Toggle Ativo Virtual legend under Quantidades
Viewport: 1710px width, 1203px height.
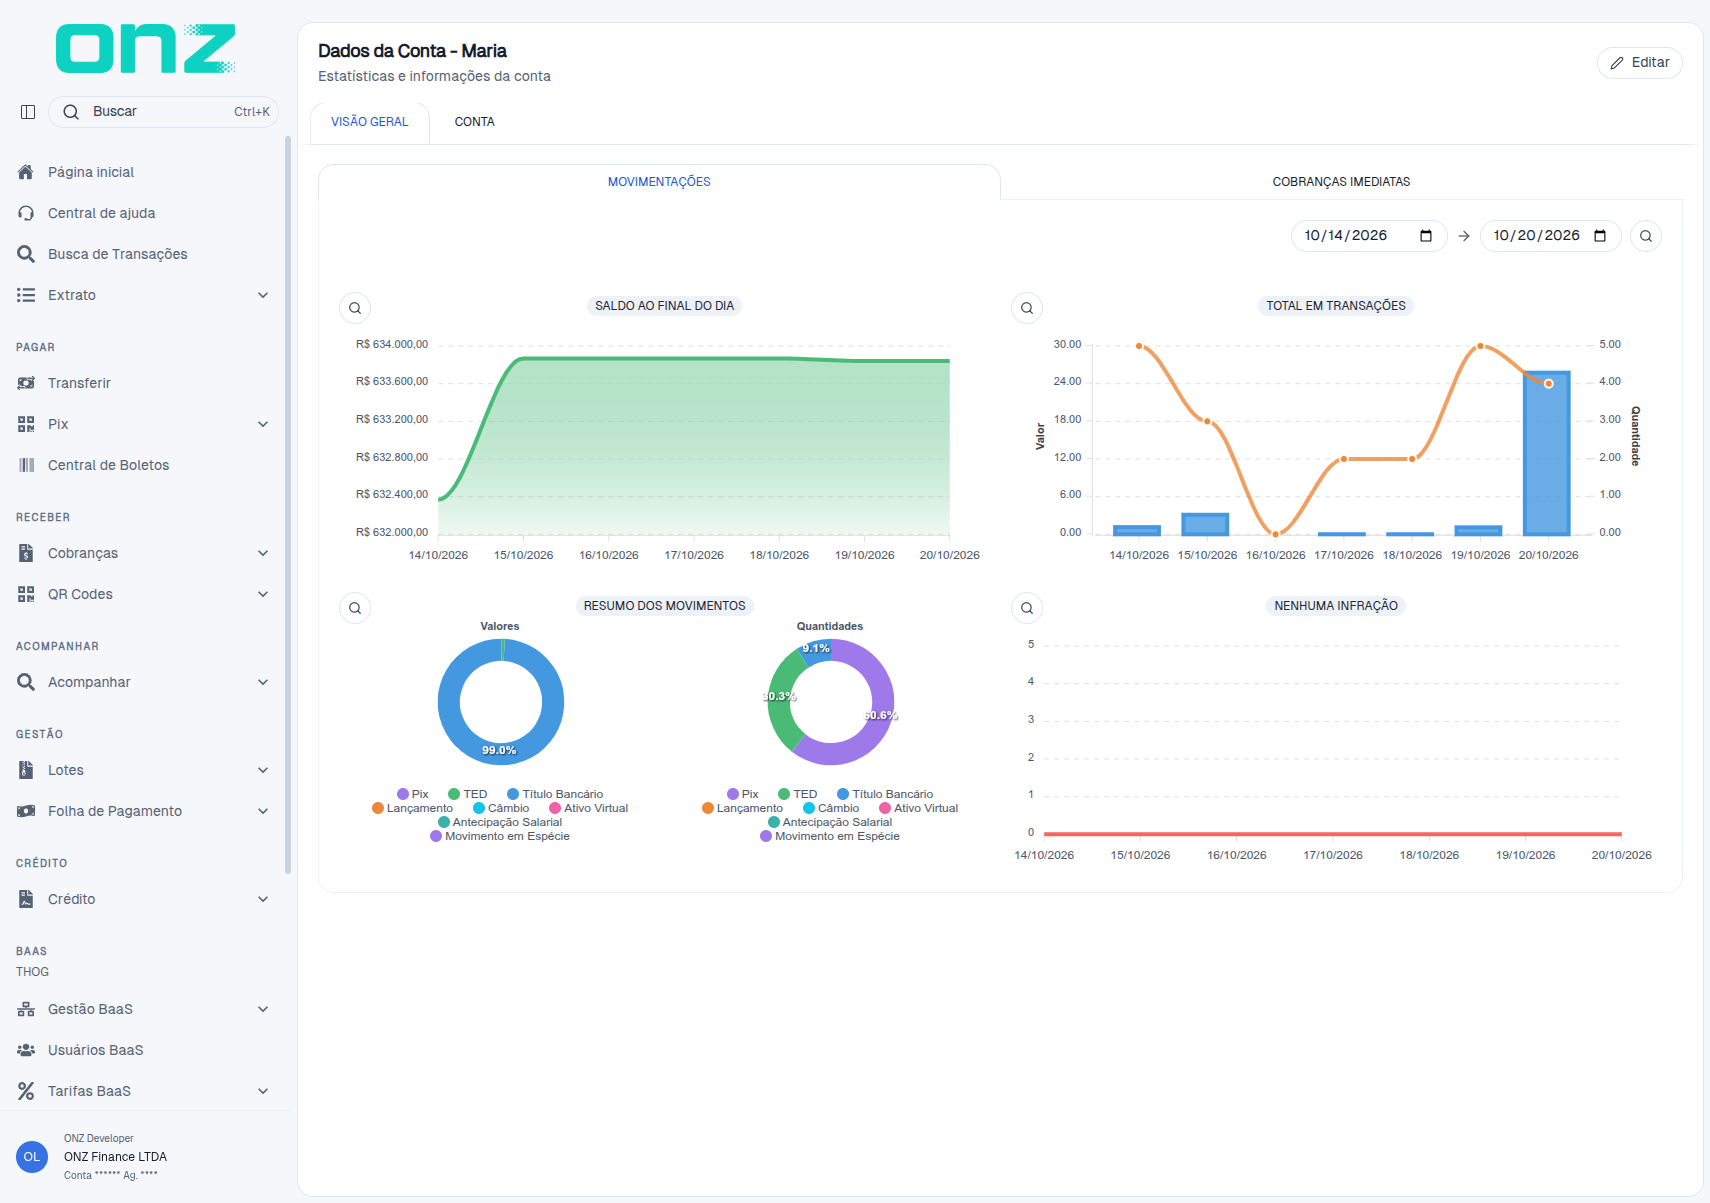(918, 808)
